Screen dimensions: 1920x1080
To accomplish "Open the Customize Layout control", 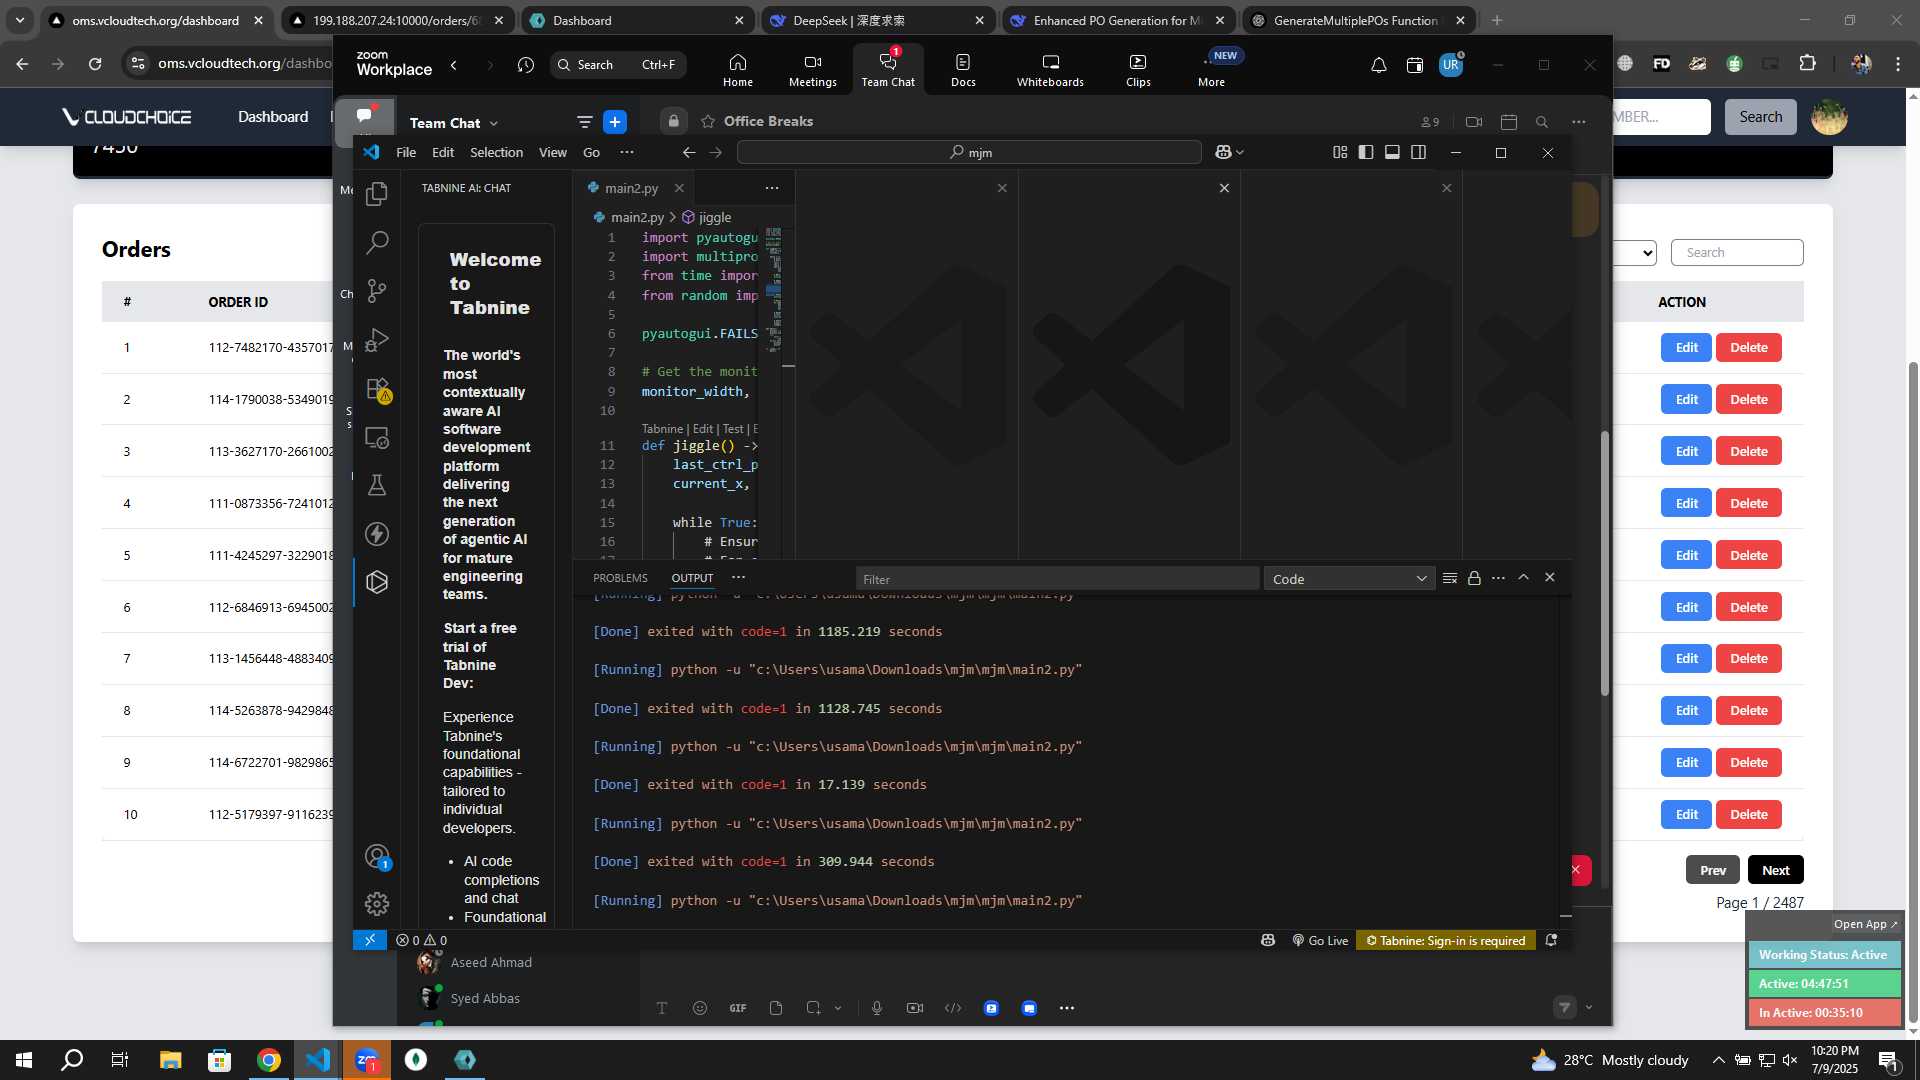I will [x=1340, y=152].
